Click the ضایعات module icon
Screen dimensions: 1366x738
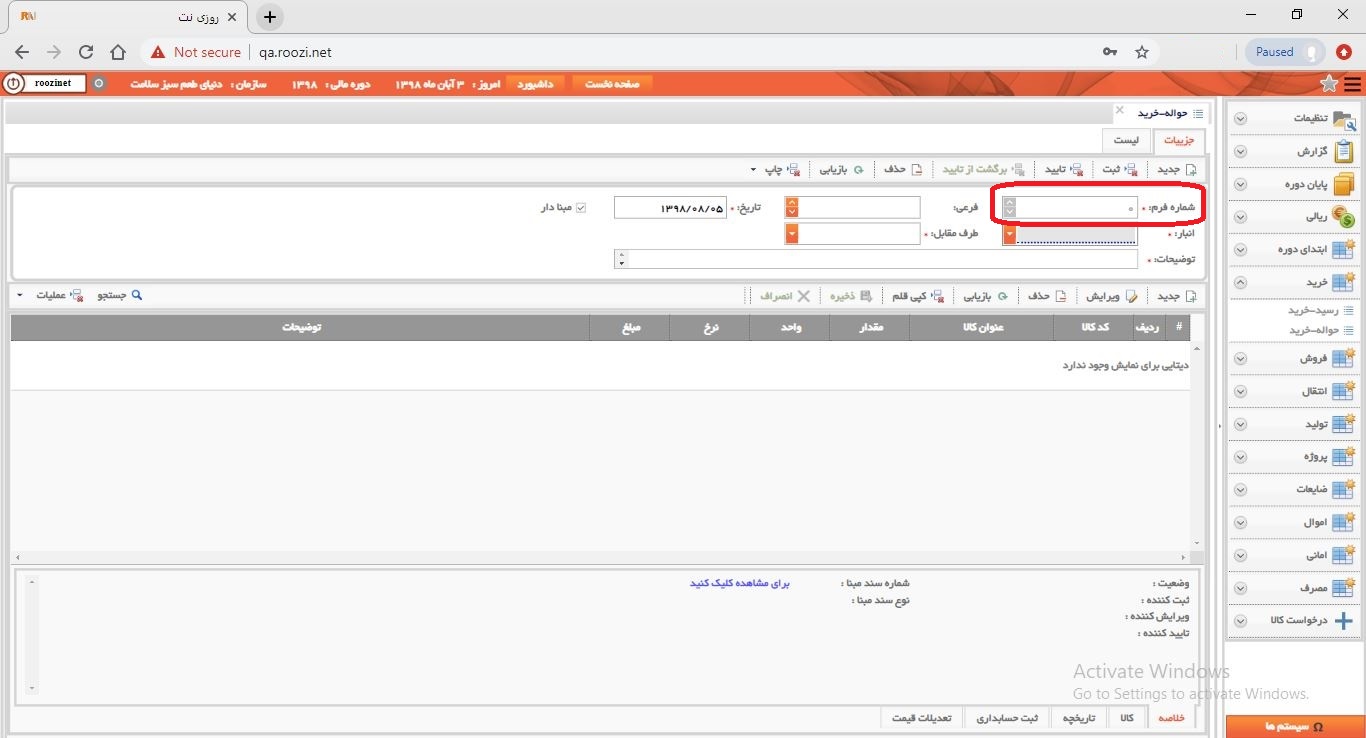click(x=1343, y=490)
